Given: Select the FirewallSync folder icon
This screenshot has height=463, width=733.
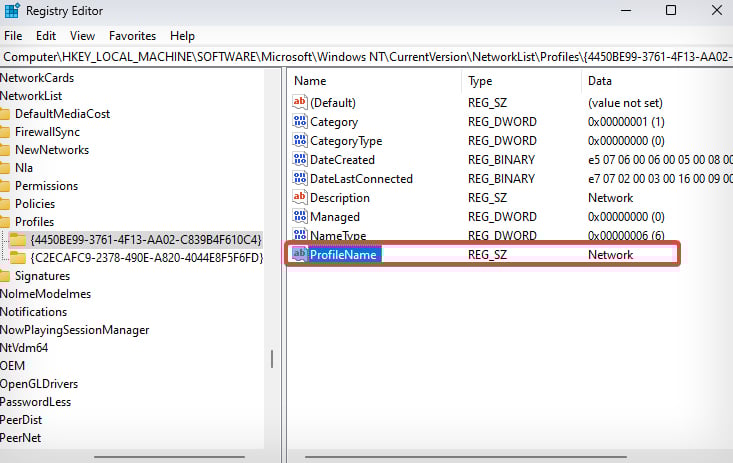Looking at the screenshot, I should pyautogui.click(x=5, y=132).
